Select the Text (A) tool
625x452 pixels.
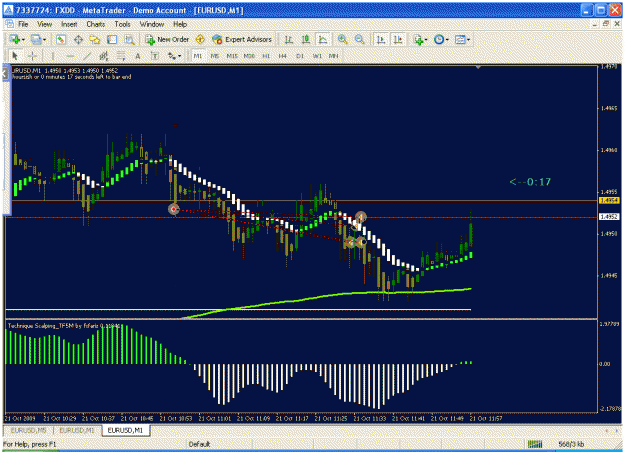138,56
